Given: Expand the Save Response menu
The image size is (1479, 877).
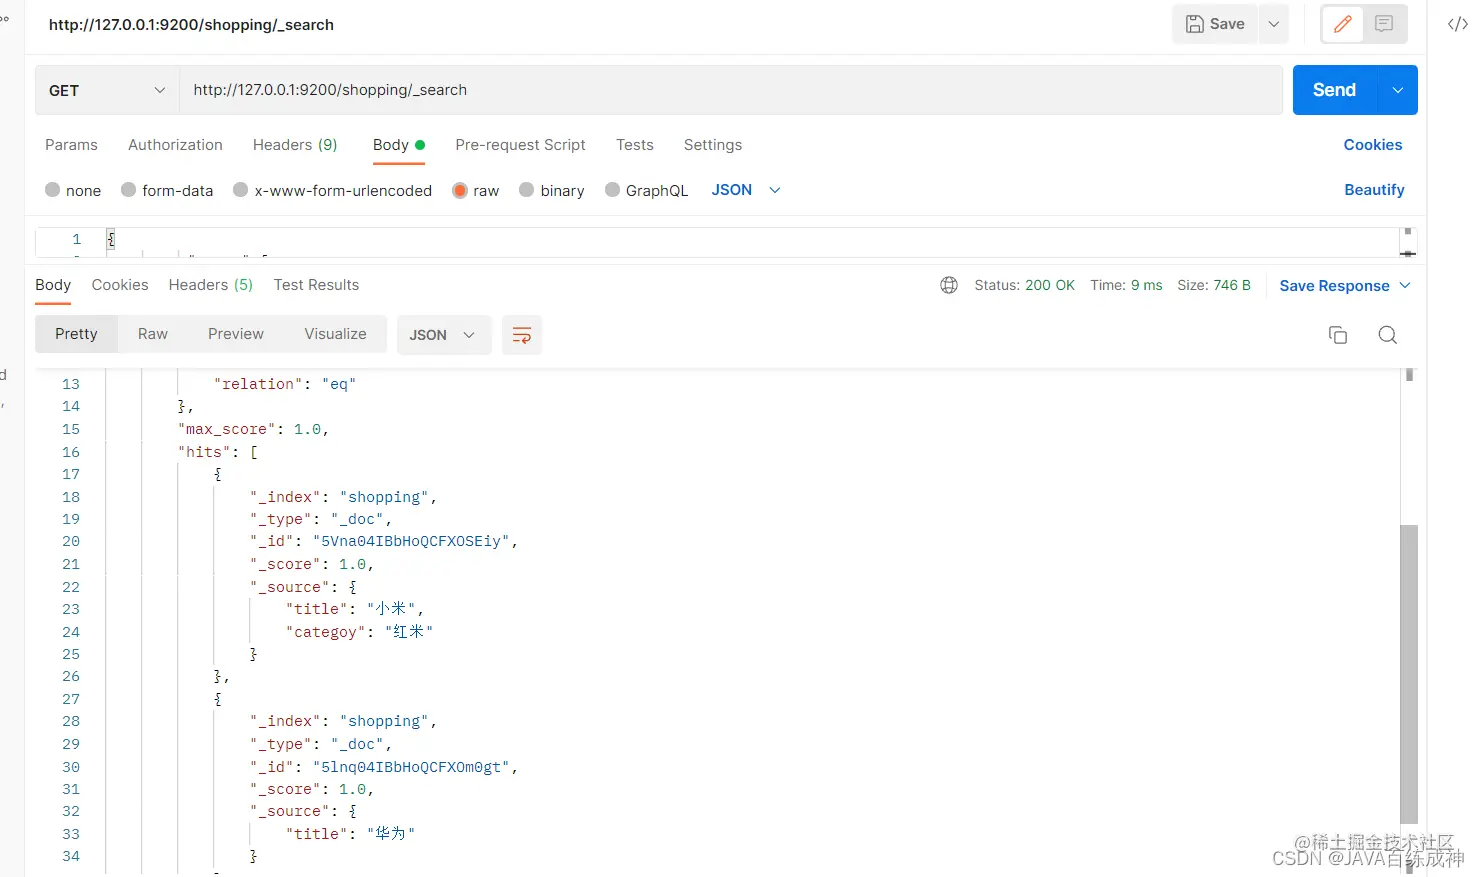Looking at the screenshot, I should coord(1345,286).
